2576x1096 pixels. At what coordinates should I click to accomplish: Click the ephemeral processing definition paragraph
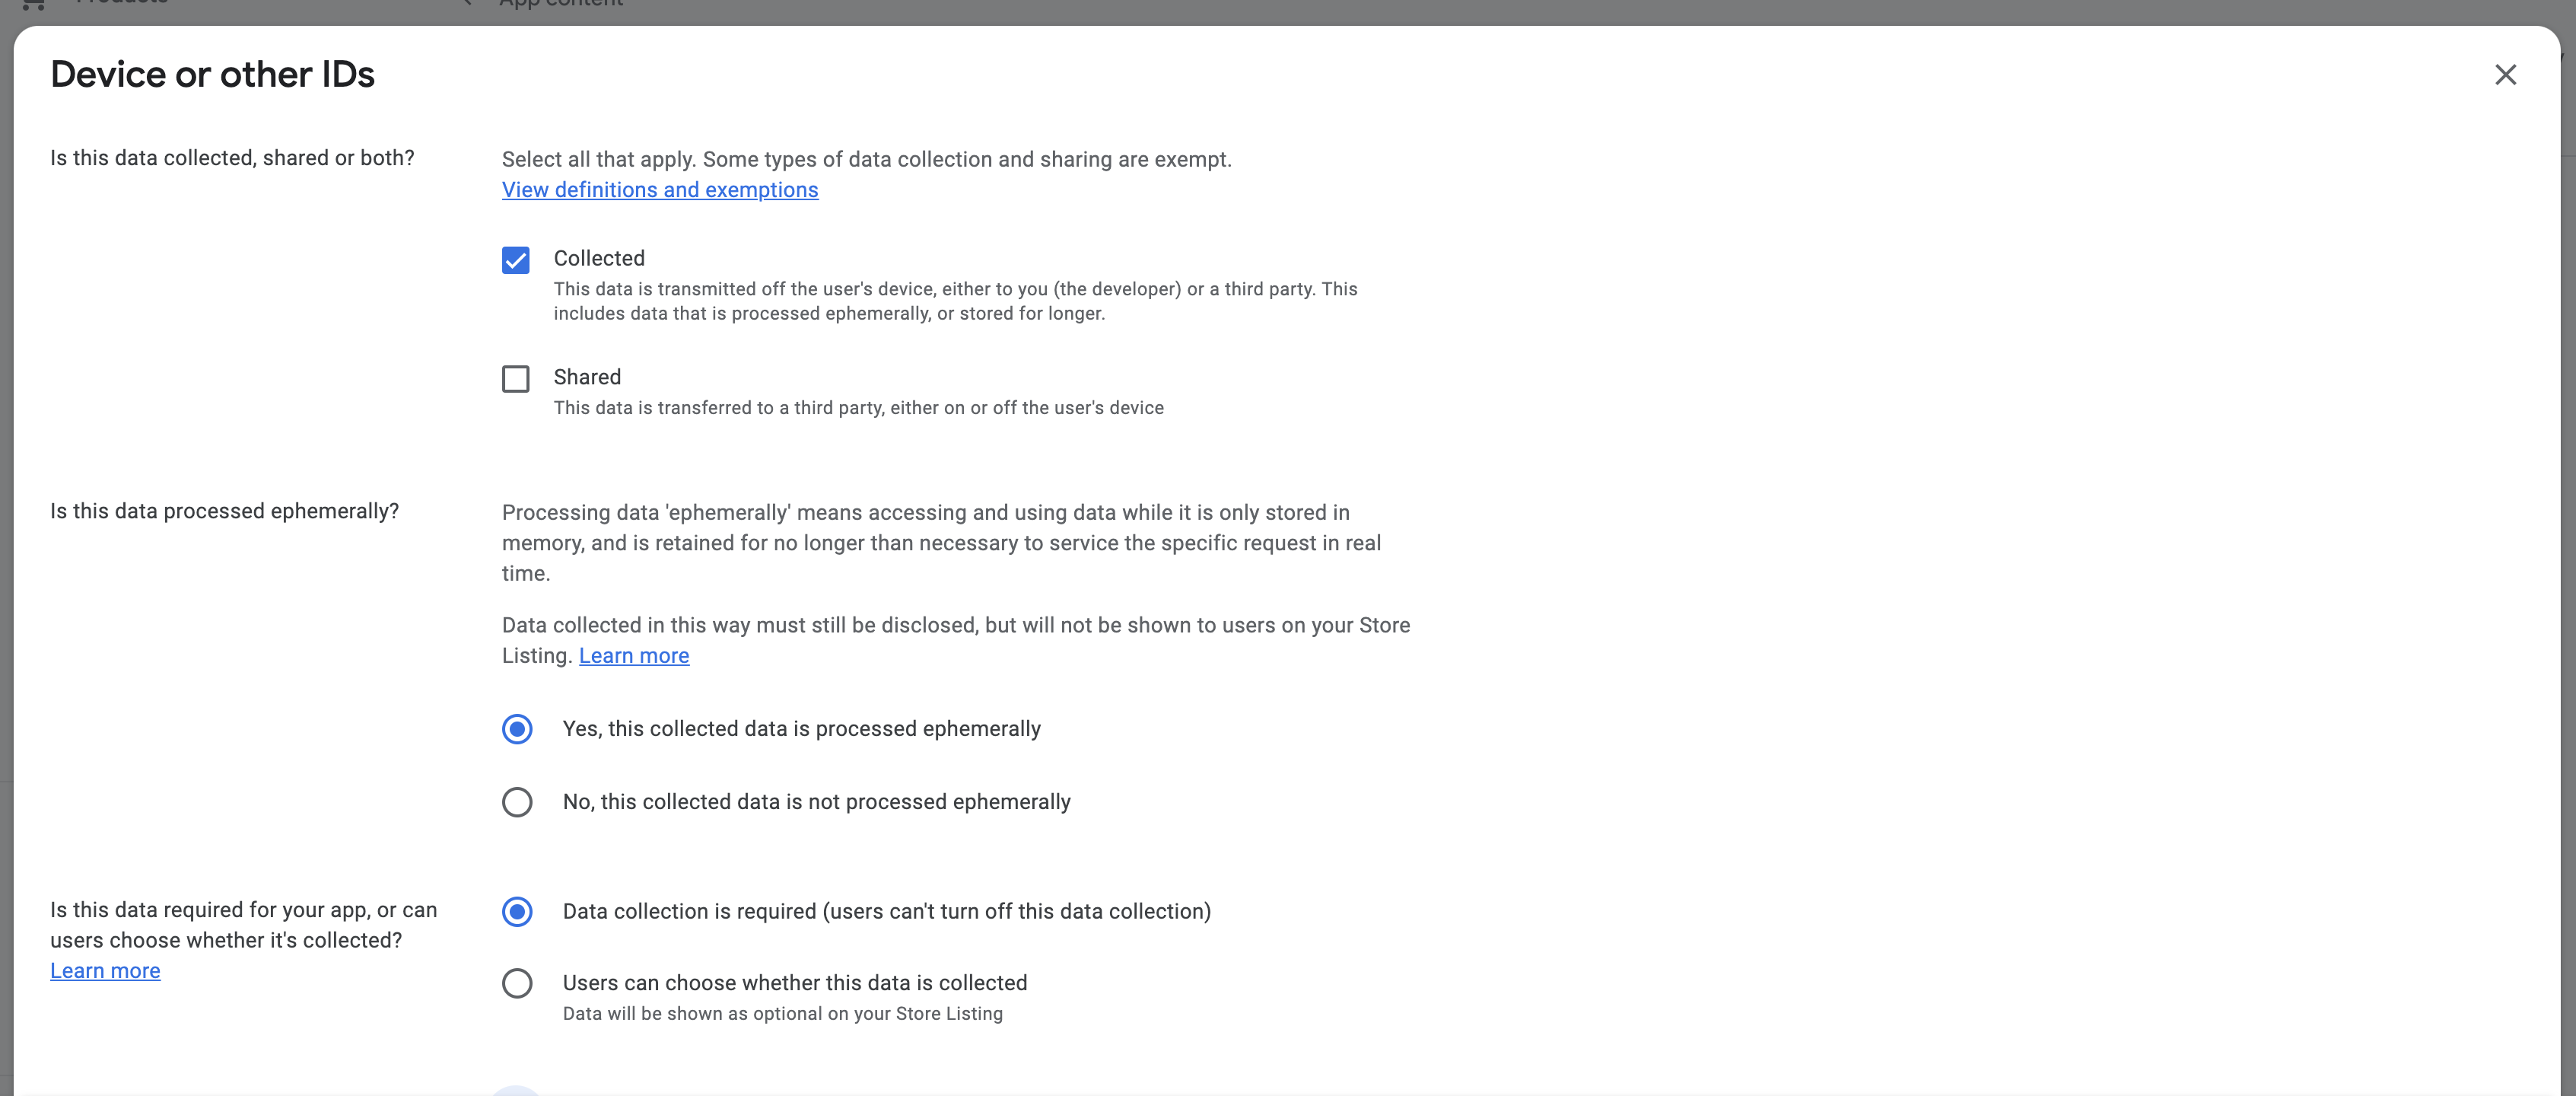pos(941,543)
